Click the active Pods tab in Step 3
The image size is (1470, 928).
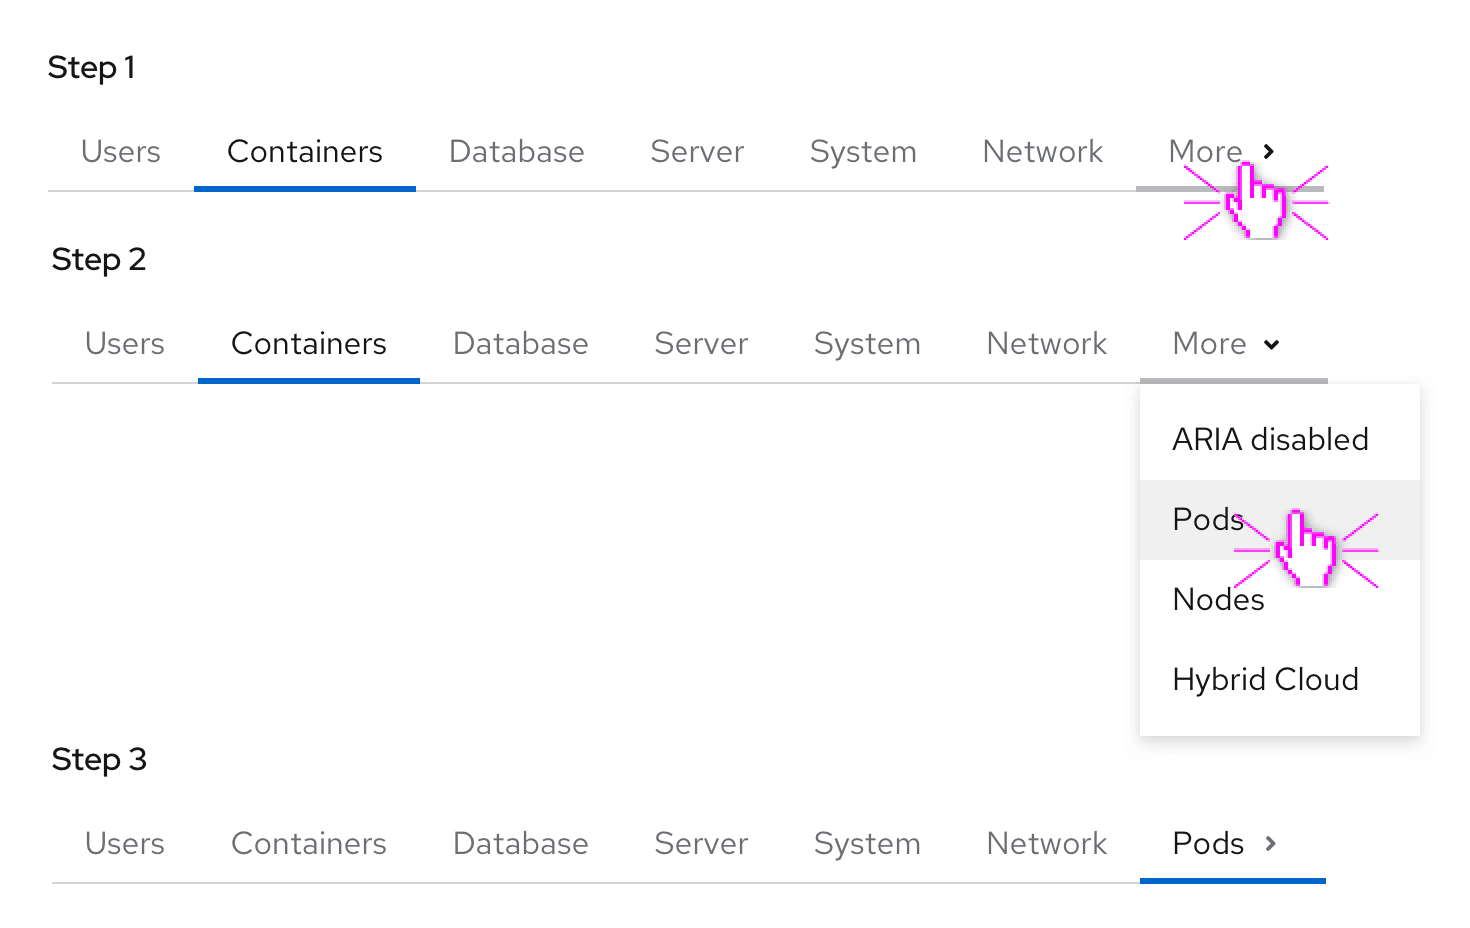click(1208, 844)
